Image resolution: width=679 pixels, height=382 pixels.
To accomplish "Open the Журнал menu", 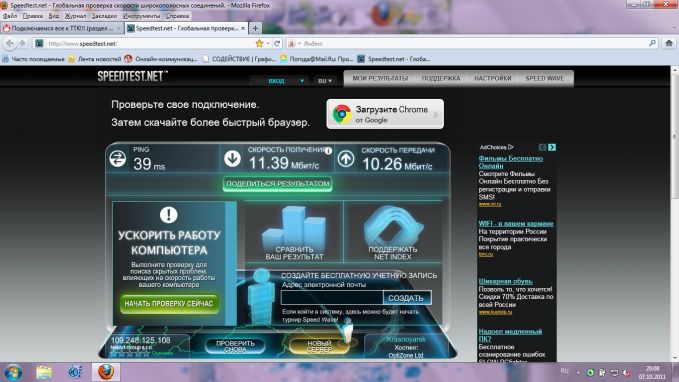I will 76,16.
